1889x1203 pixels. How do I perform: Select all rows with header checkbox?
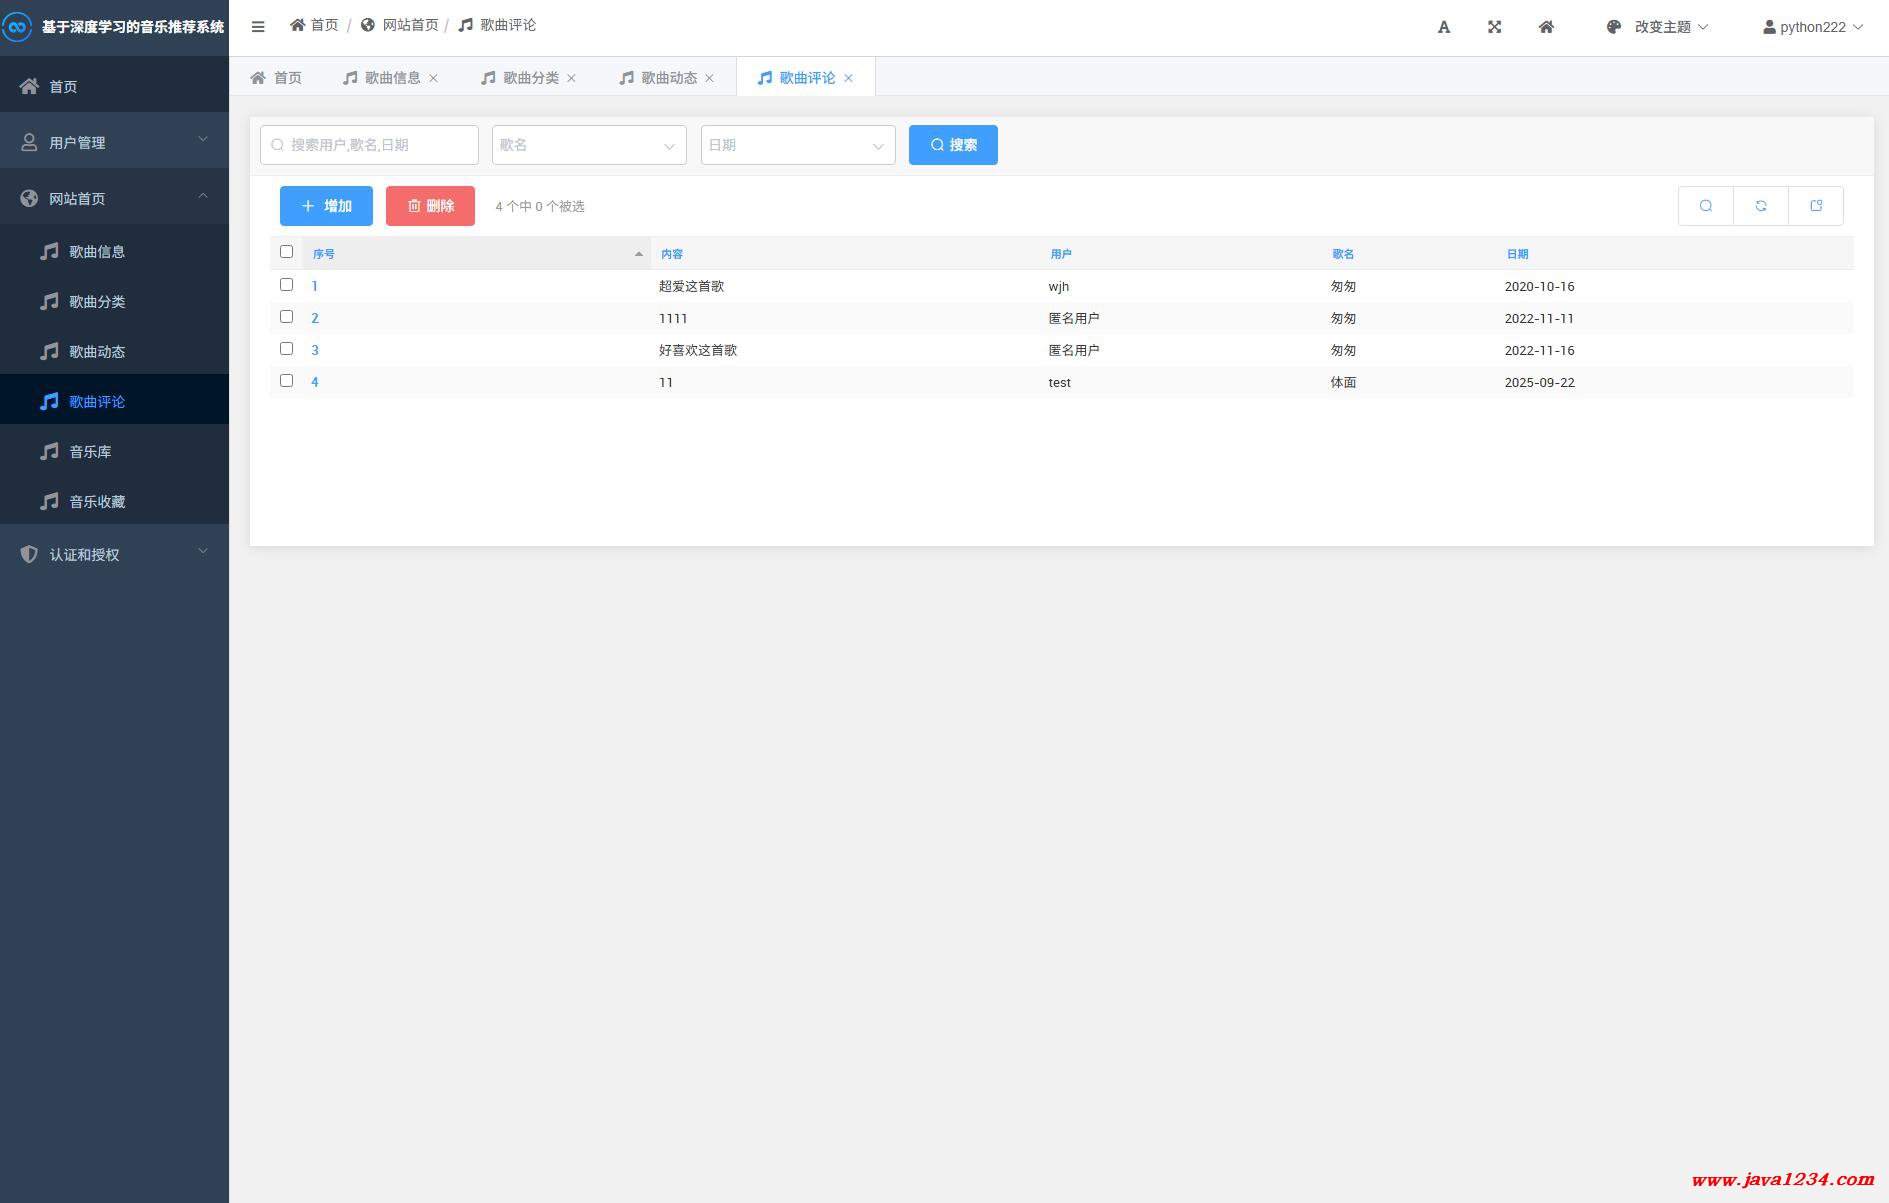coord(287,252)
